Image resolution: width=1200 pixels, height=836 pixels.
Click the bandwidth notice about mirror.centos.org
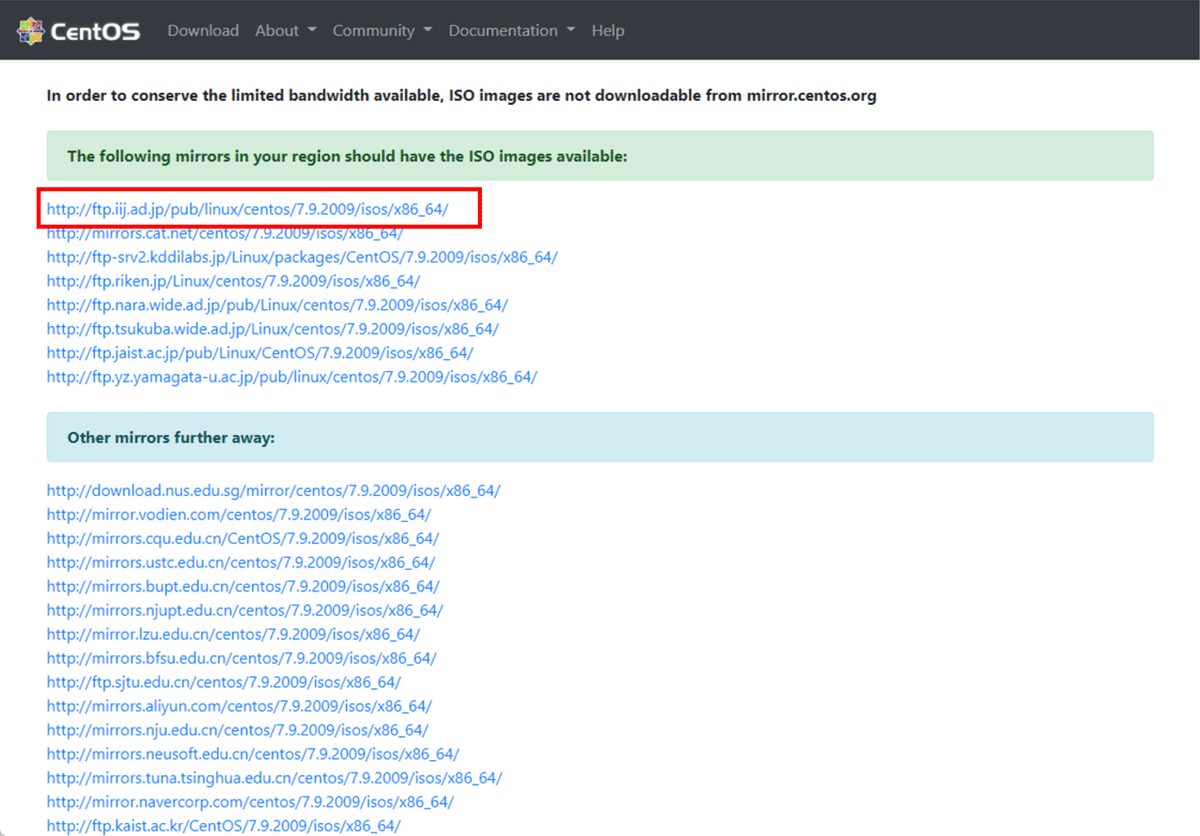pos(462,97)
